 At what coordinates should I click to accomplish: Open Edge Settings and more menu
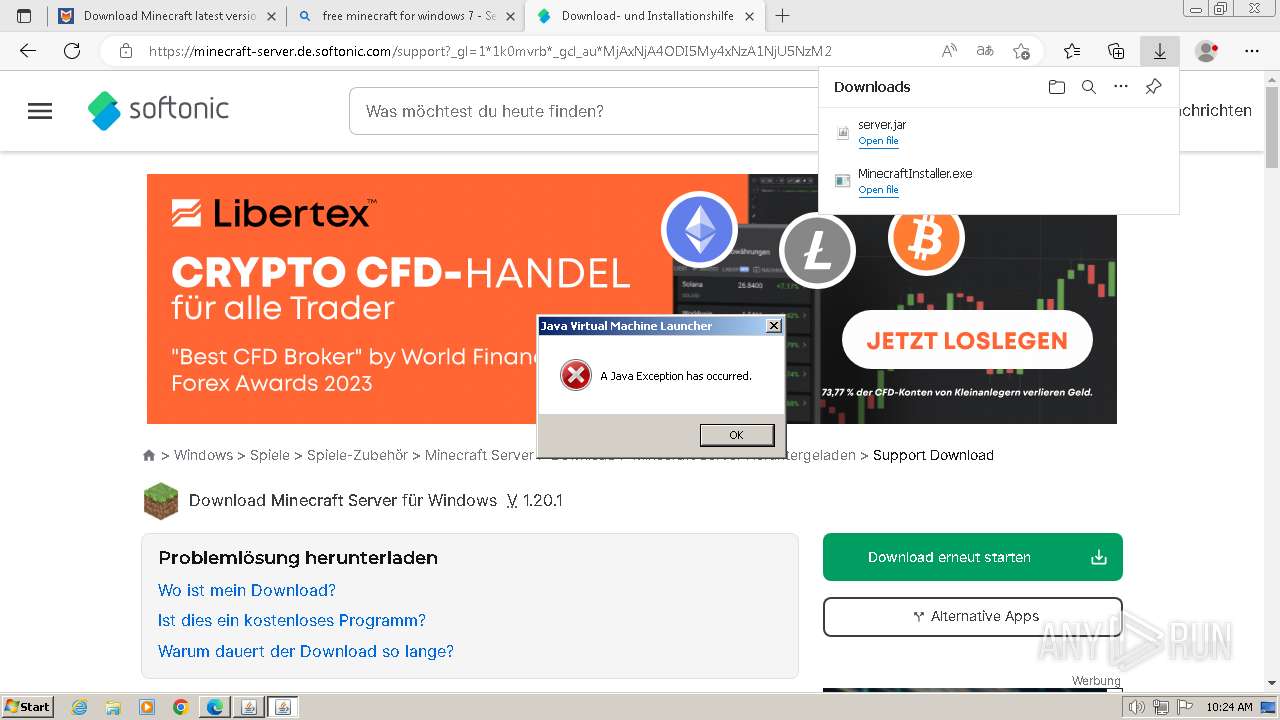(x=1252, y=51)
